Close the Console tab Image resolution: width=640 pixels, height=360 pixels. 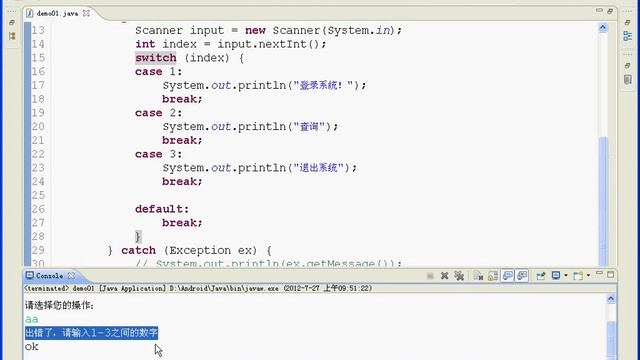click(x=71, y=276)
